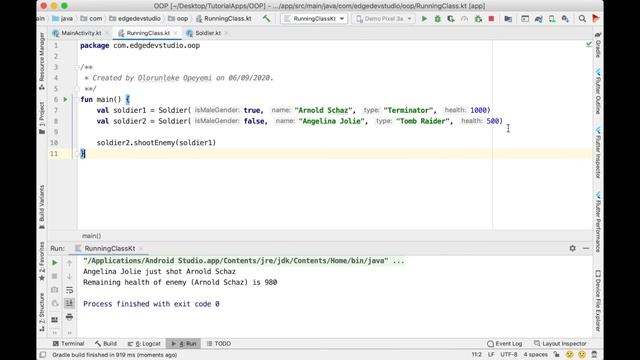This screenshot has height=360, width=640.
Task: Rerun RunningClassKt in Run panel
Action: coord(55,263)
